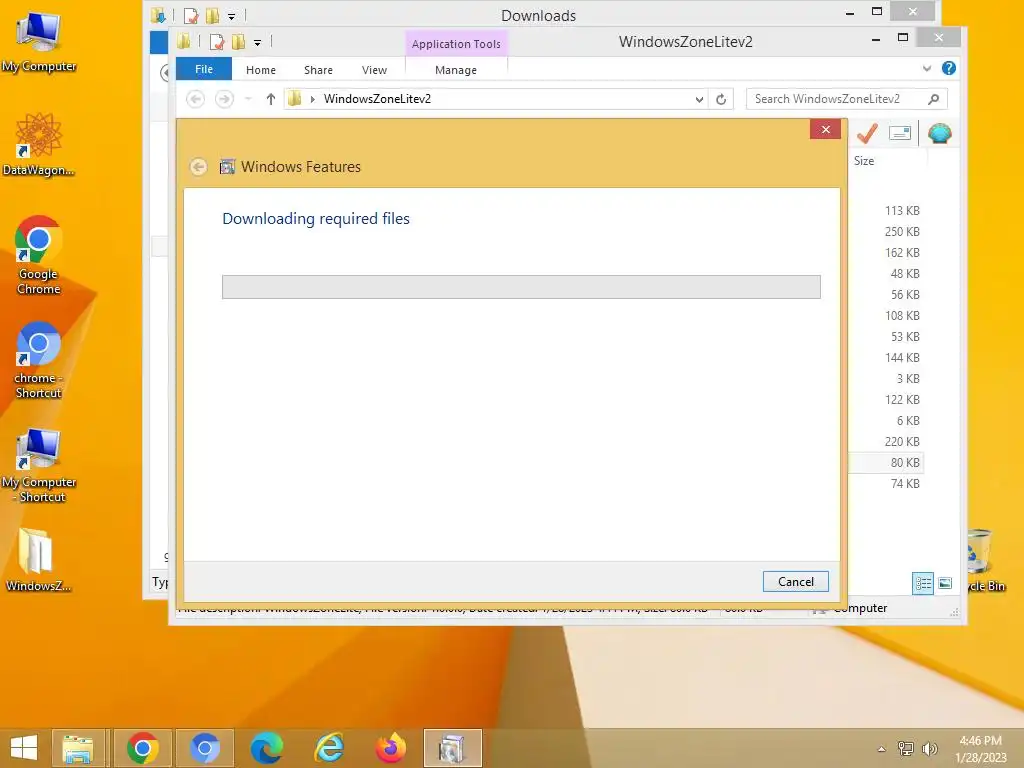
Task: Click Properties icon in quick access toolbar
Action: click(x=217, y=42)
